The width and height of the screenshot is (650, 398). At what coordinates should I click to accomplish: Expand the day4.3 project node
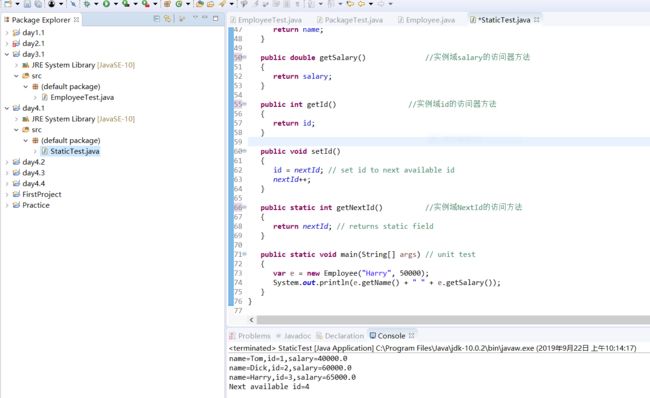7,172
